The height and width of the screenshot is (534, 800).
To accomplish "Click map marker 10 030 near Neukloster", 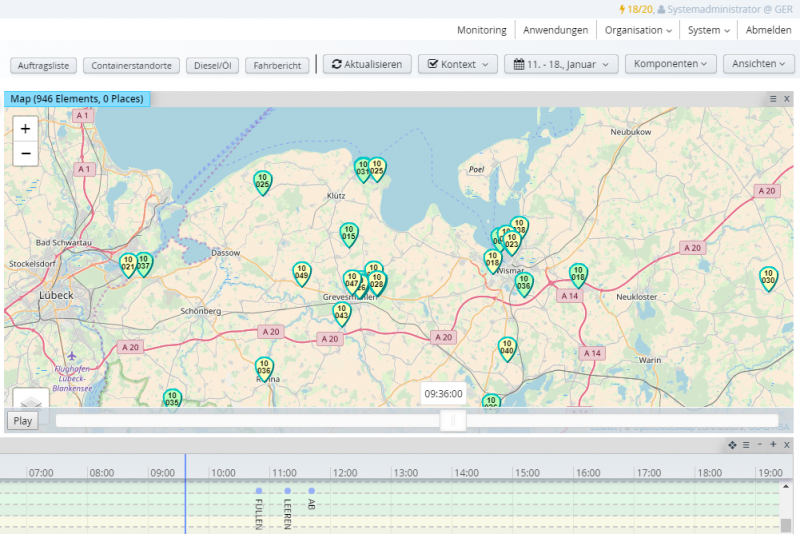I will [768, 277].
